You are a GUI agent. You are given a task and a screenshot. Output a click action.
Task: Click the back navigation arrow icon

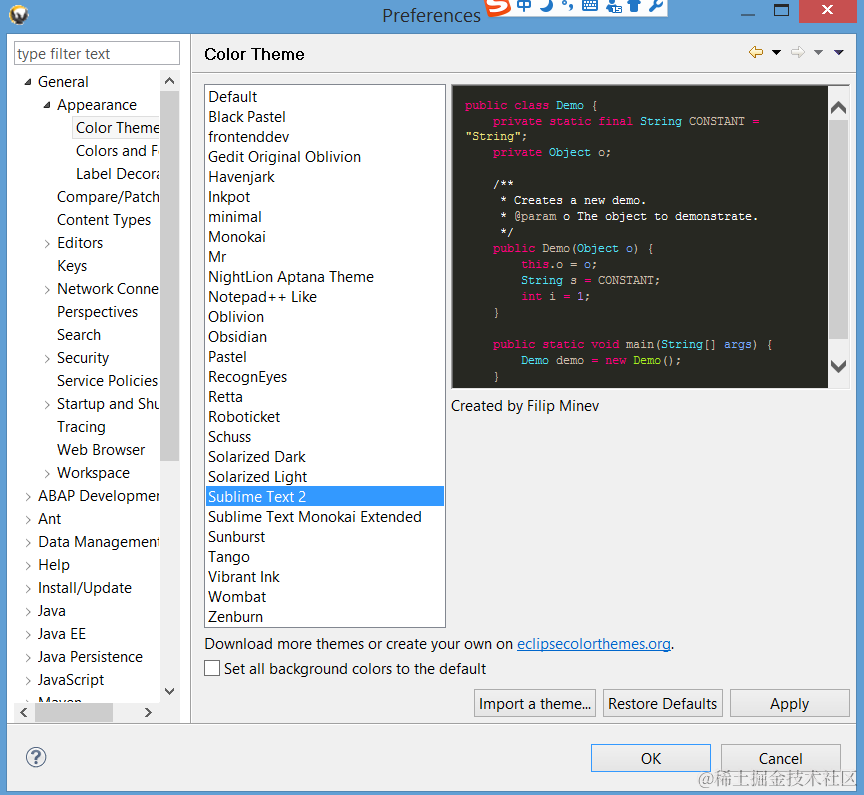[755, 52]
